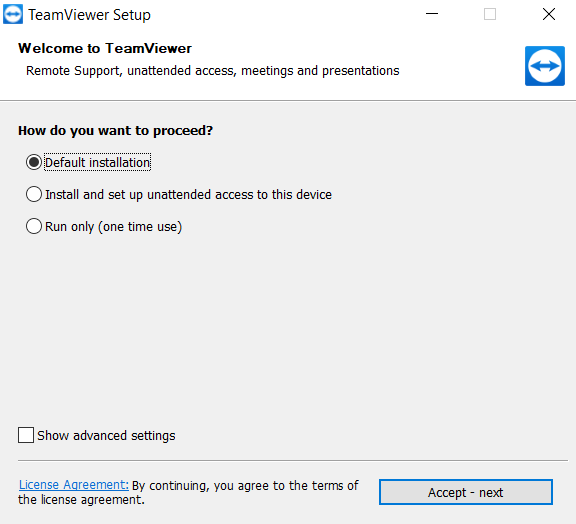
Task: Click the large TeamViewer logo in header
Action: click(544, 66)
